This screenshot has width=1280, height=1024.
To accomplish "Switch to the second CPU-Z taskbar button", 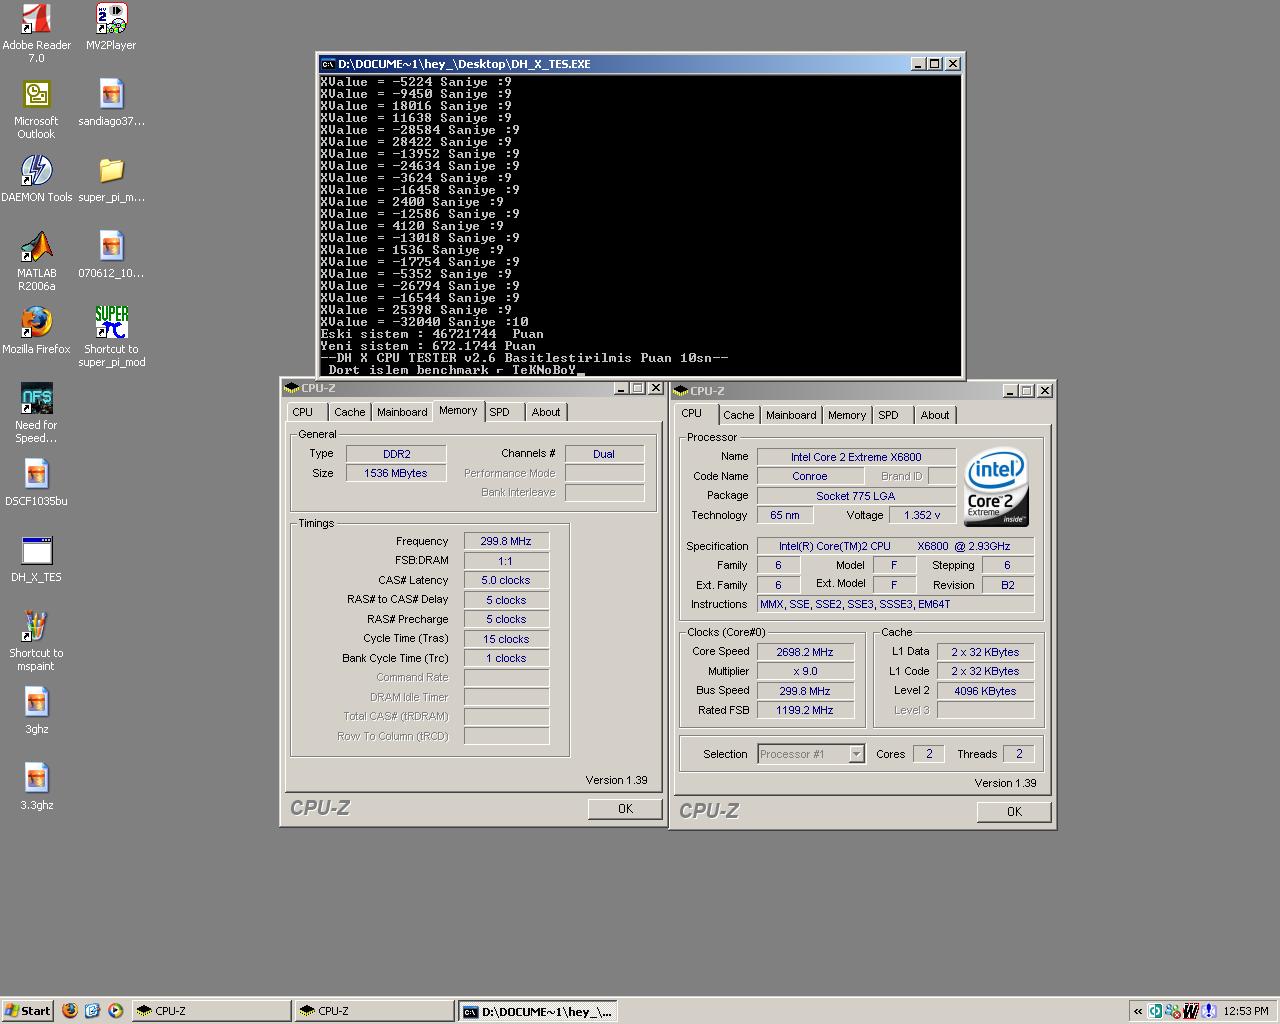I will (x=375, y=1011).
